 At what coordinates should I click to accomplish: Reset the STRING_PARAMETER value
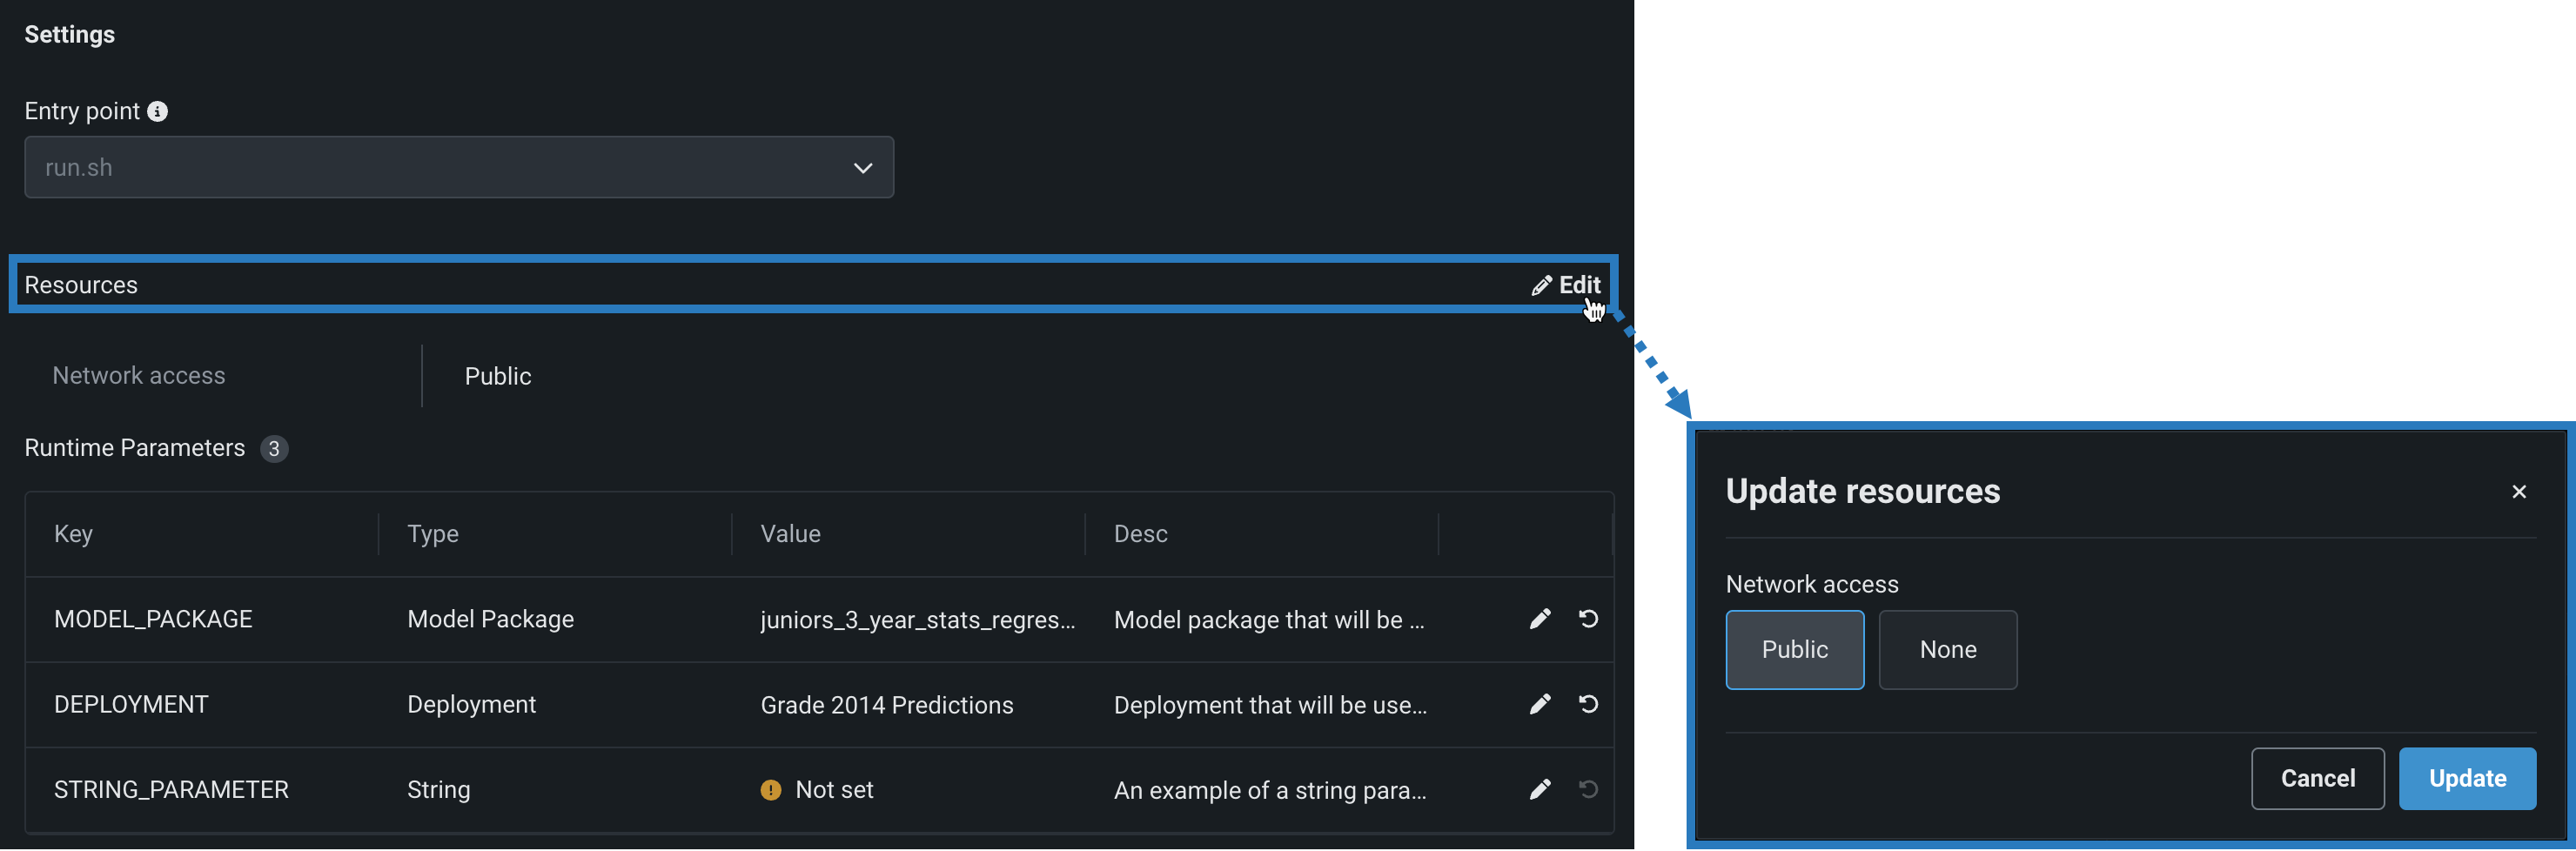pyautogui.click(x=1588, y=789)
